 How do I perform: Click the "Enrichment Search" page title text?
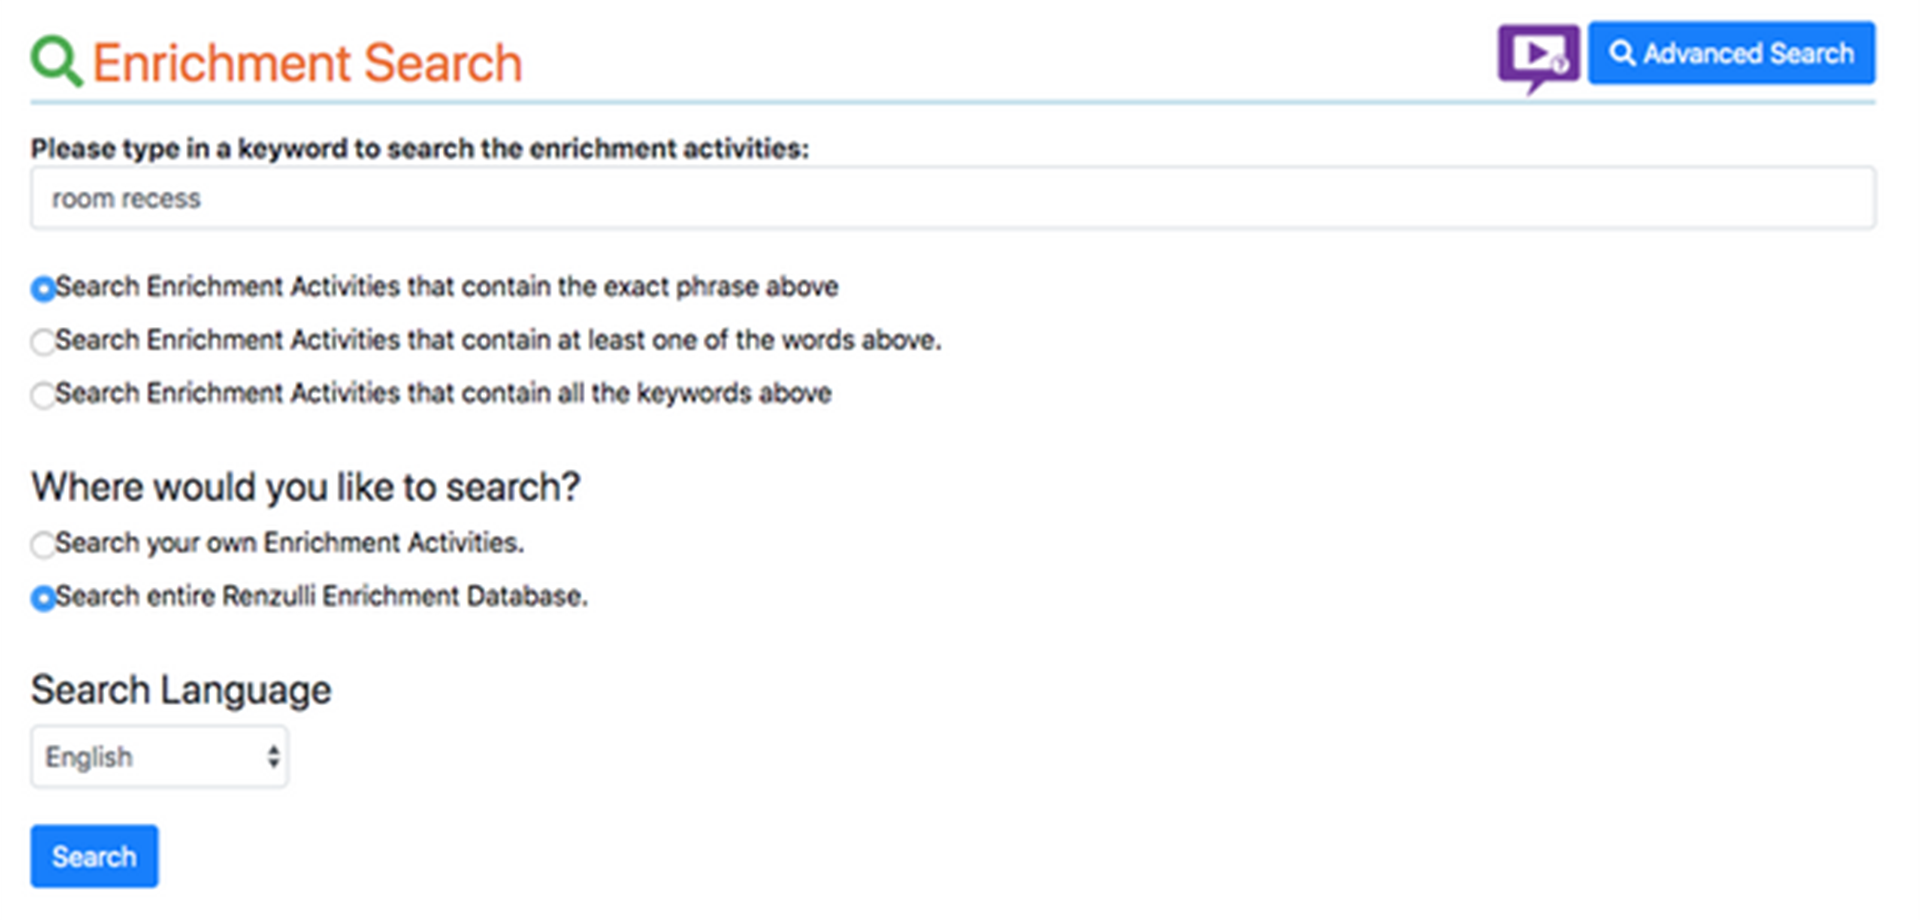[x=307, y=63]
